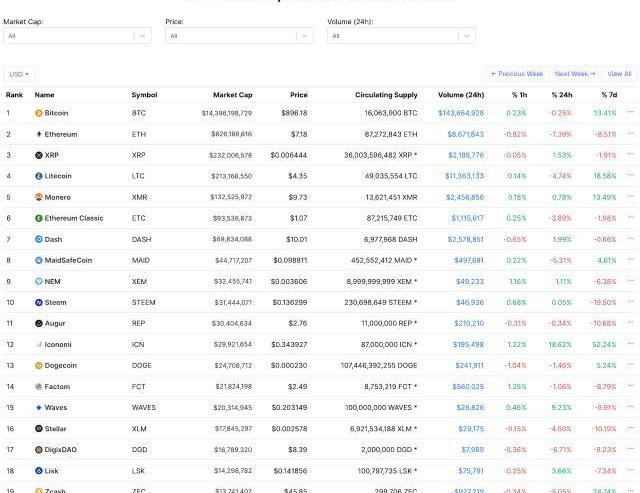Sort table by Rank column
Viewport: 640px width, 493px height.
[14, 95]
